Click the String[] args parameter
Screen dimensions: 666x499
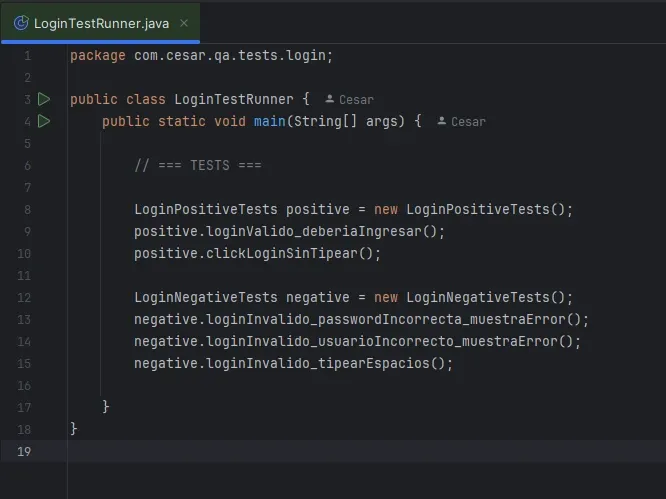point(345,121)
